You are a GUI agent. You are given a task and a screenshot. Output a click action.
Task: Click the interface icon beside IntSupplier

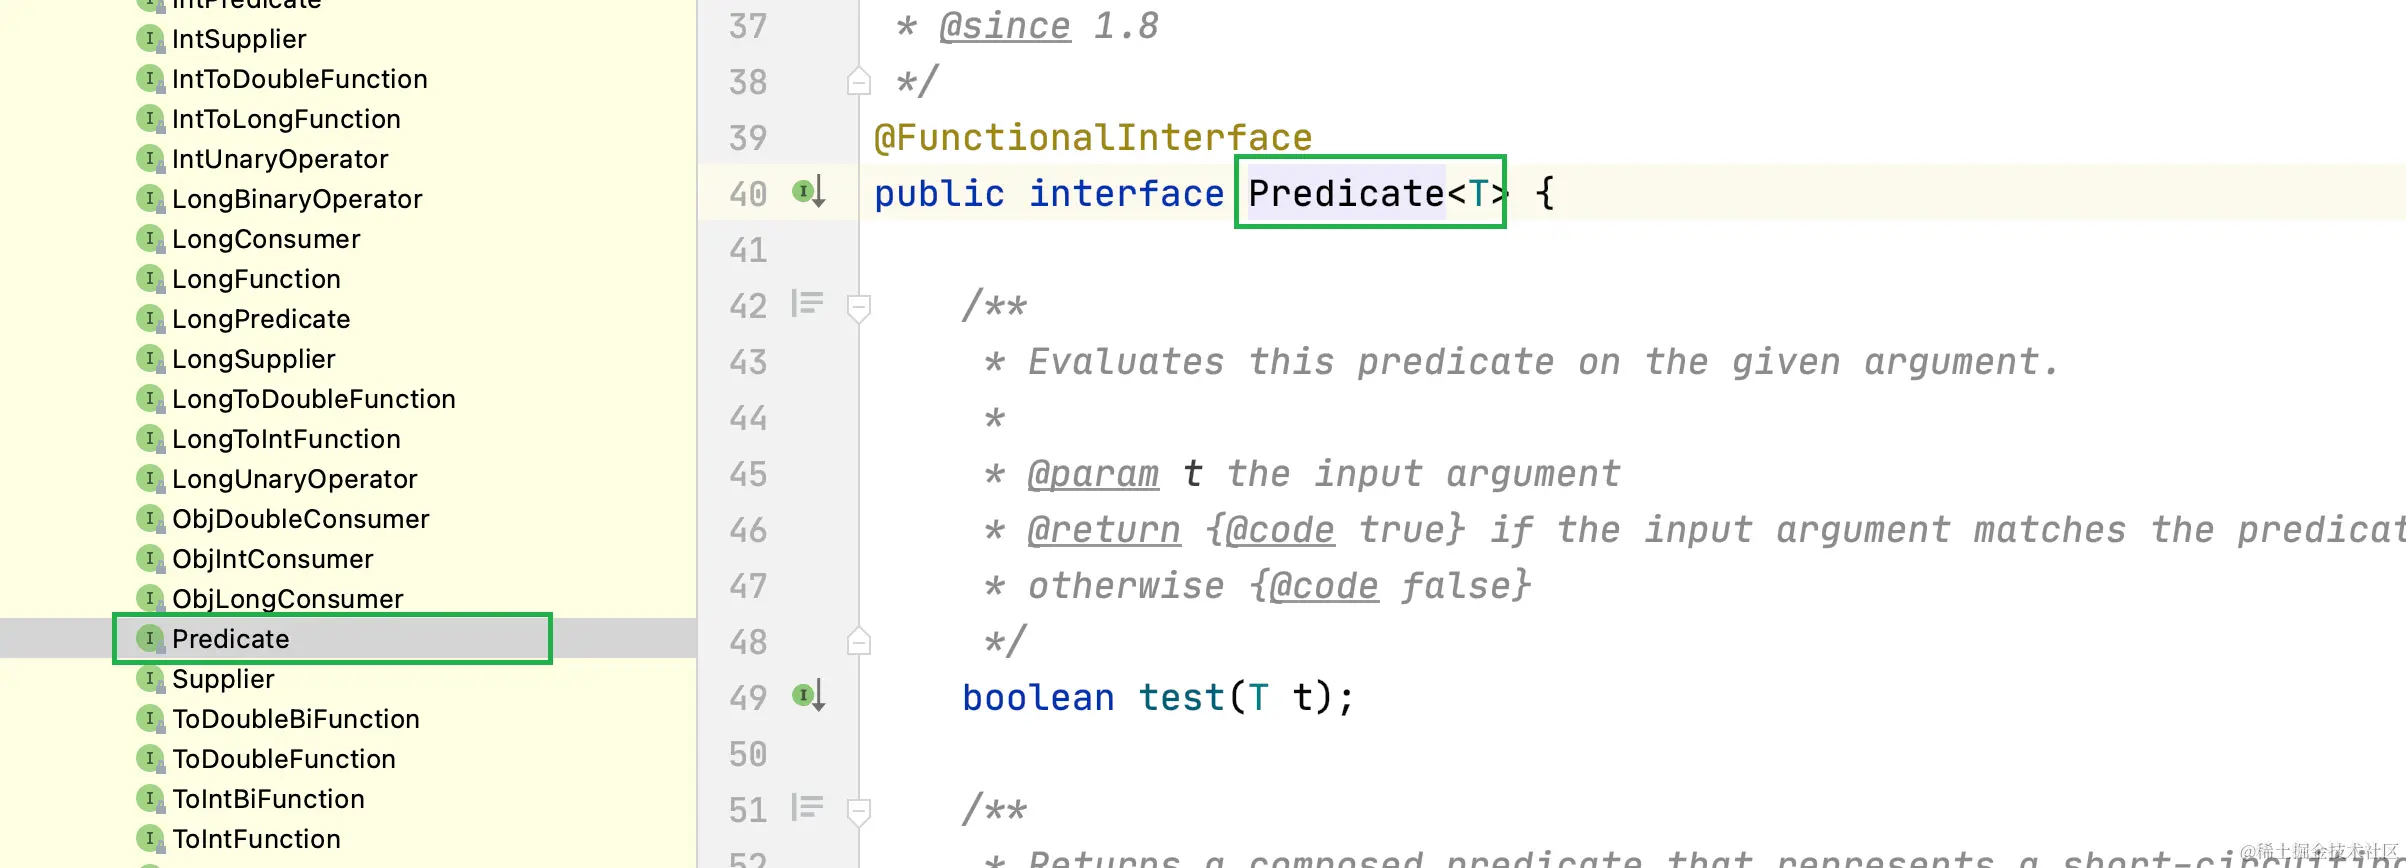[x=149, y=38]
